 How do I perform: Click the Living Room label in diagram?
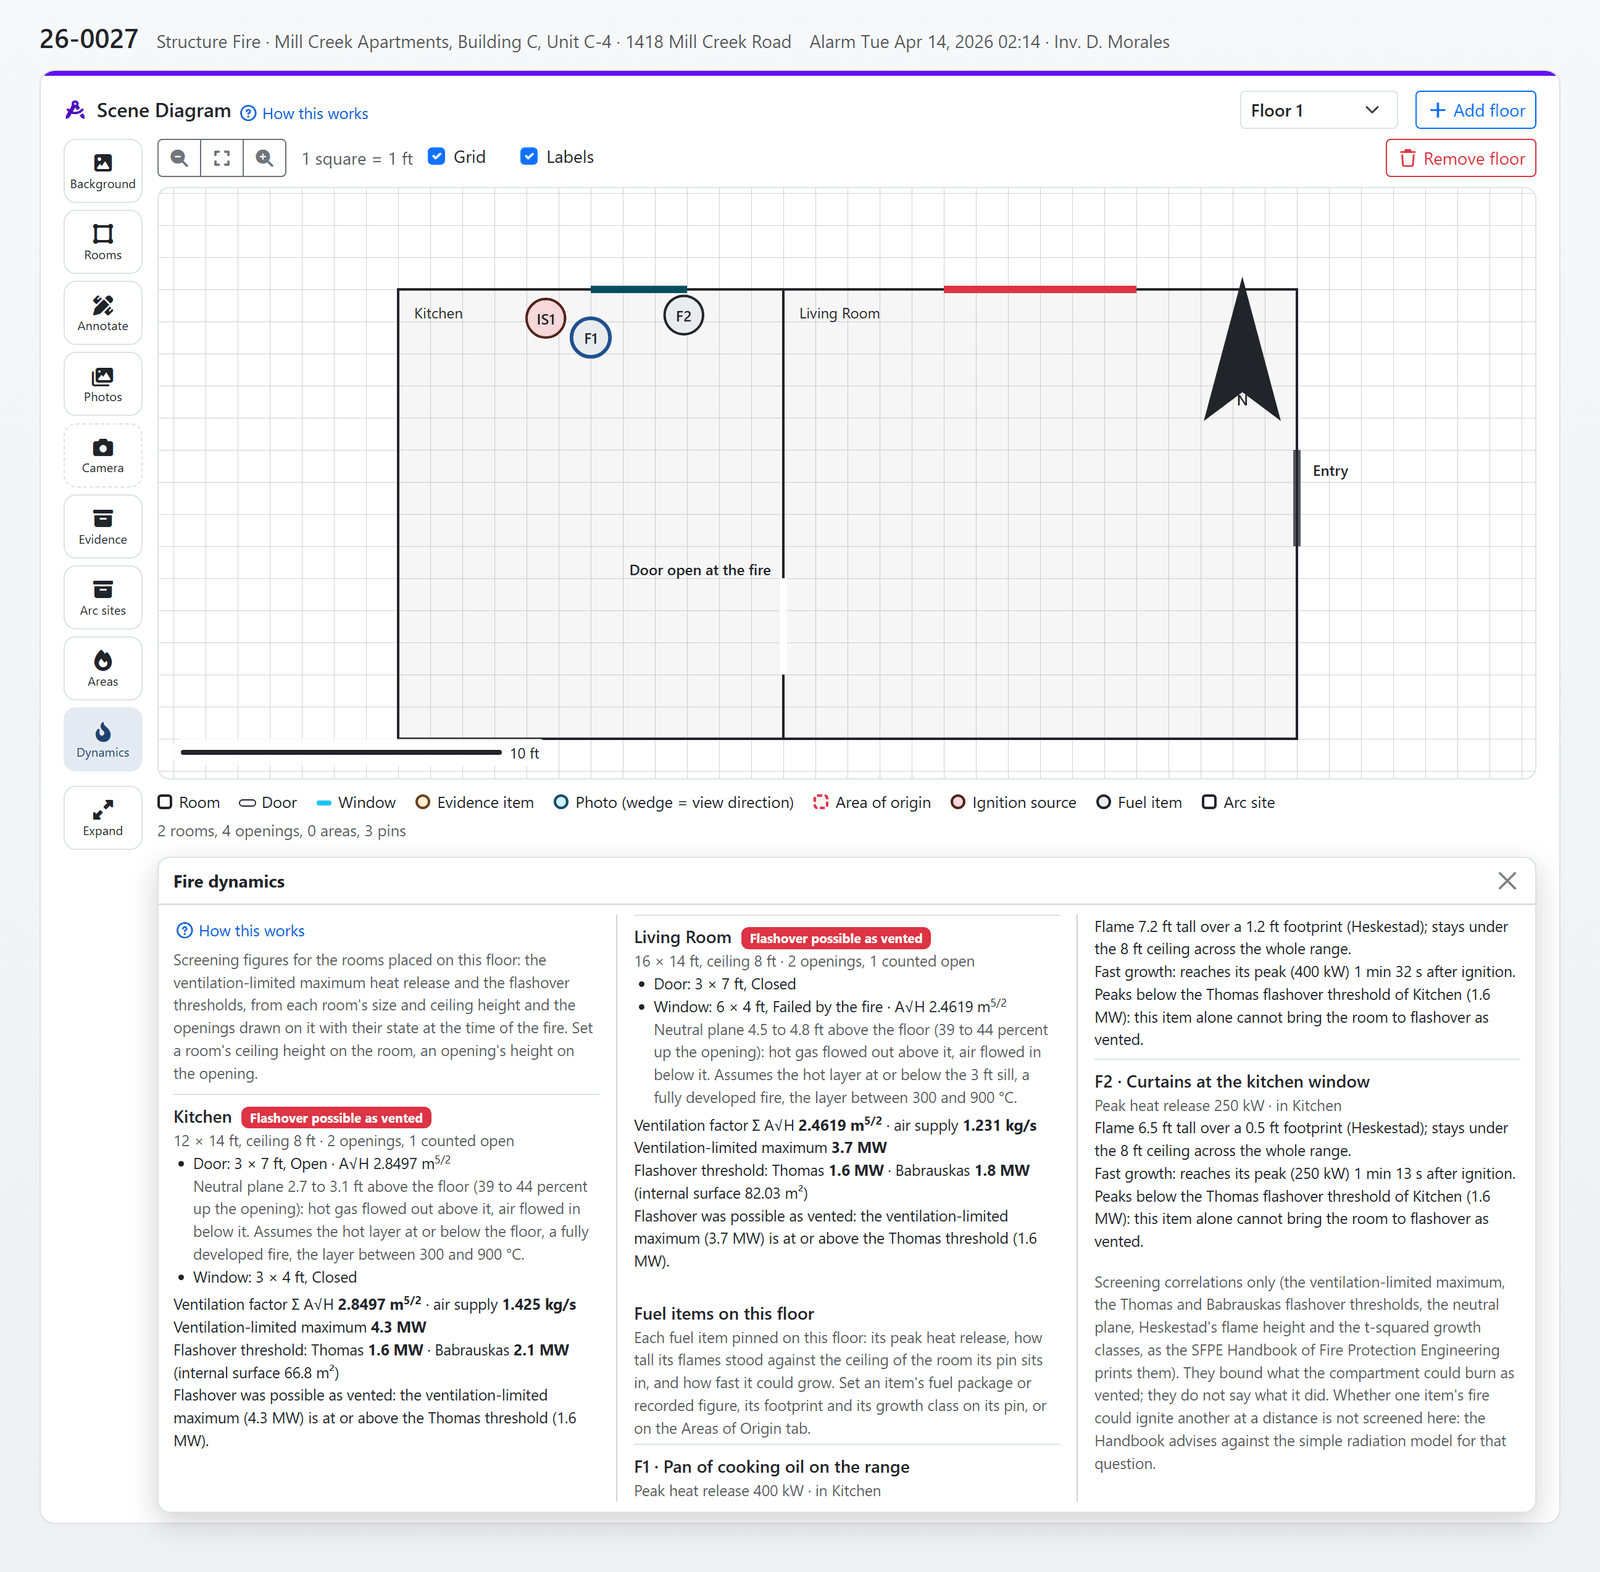[x=839, y=313]
